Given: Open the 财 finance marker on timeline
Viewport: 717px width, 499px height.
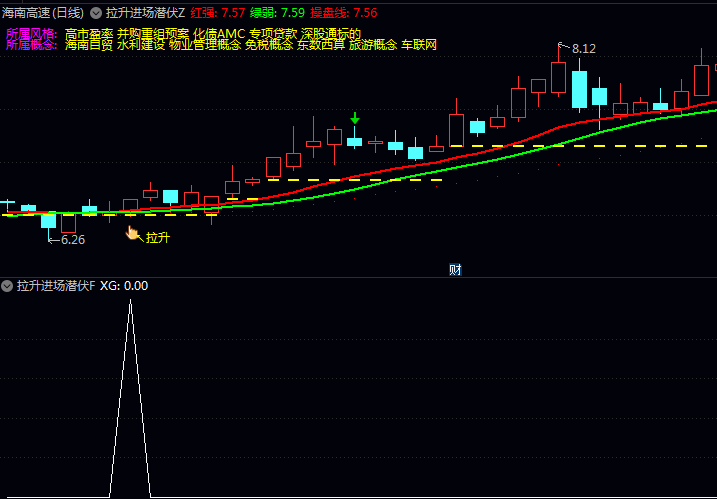Looking at the screenshot, I should [455, 270].
